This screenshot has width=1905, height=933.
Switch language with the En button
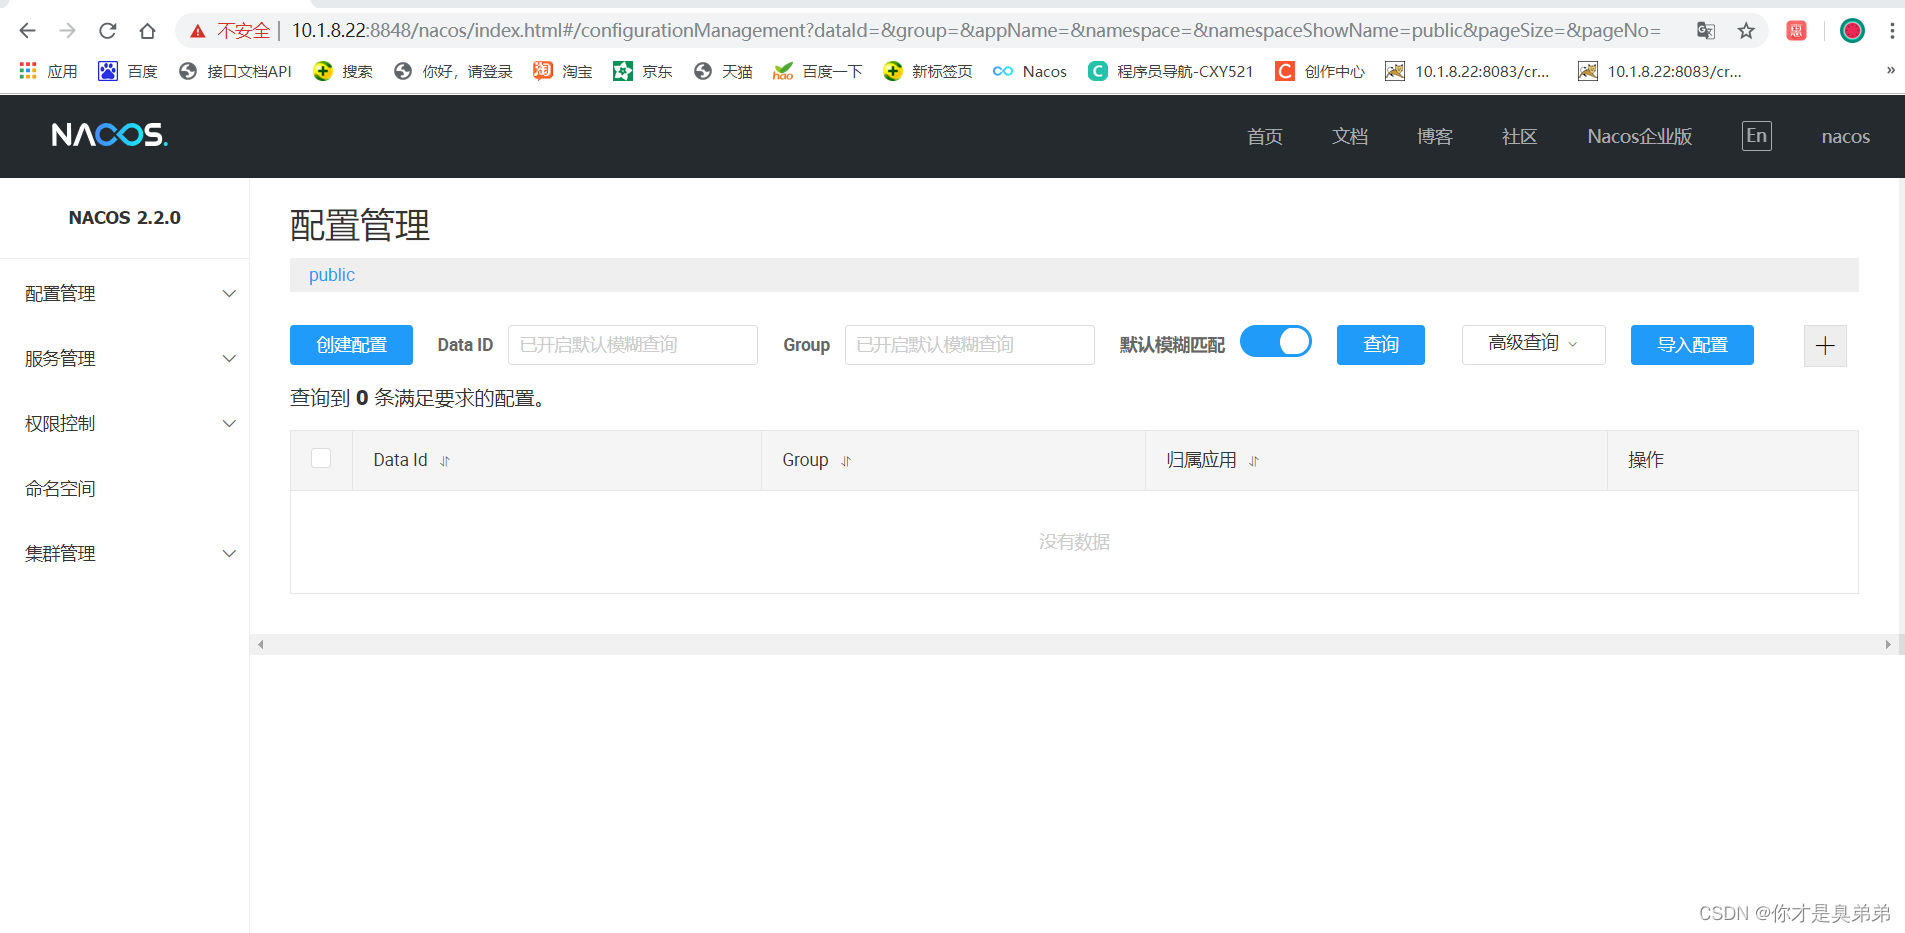click(1757, 136)
